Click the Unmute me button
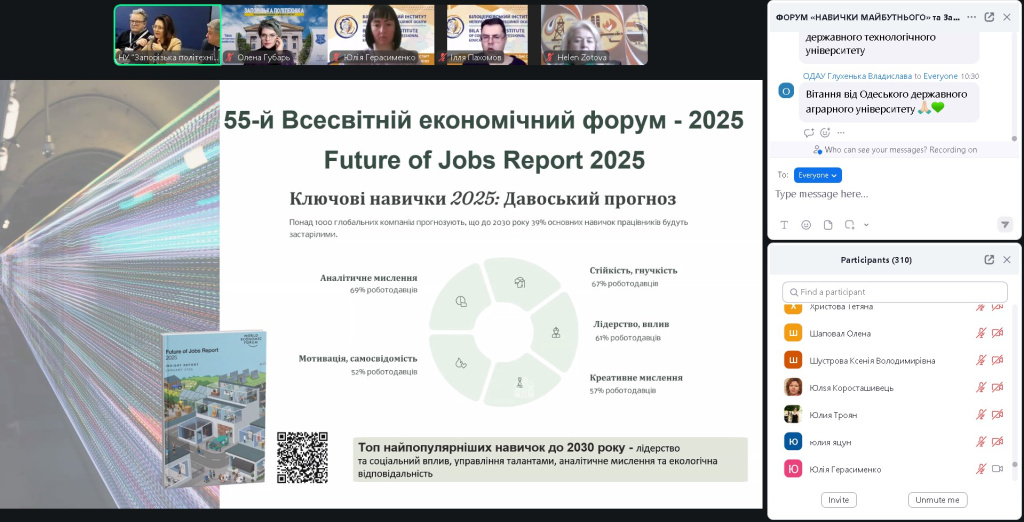The width and height of the screenshot is (1024, 522). tap(937, 499)
